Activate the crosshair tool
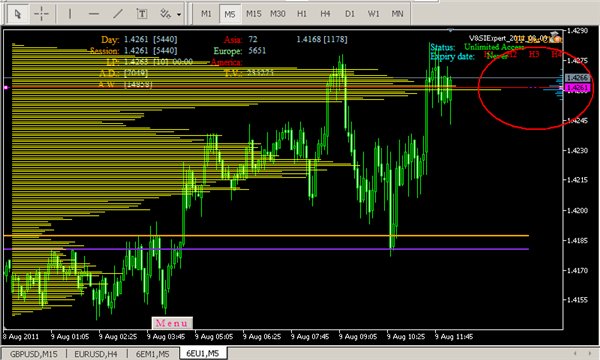 [41, 14]
